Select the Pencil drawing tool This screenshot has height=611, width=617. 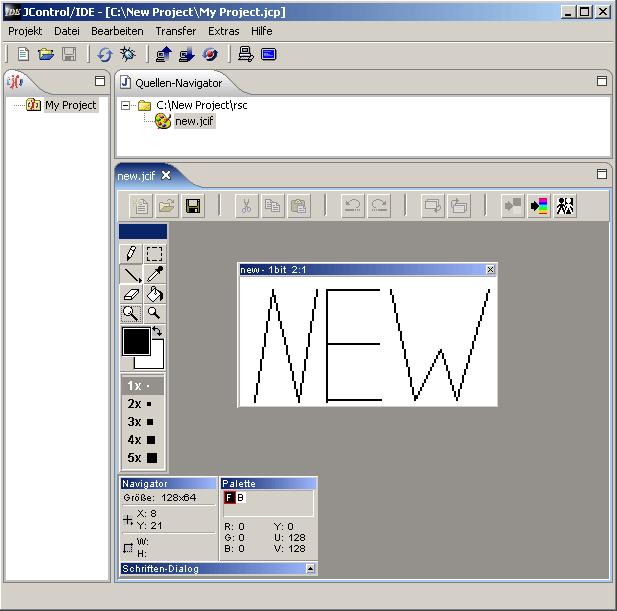(x=130, y=254)
